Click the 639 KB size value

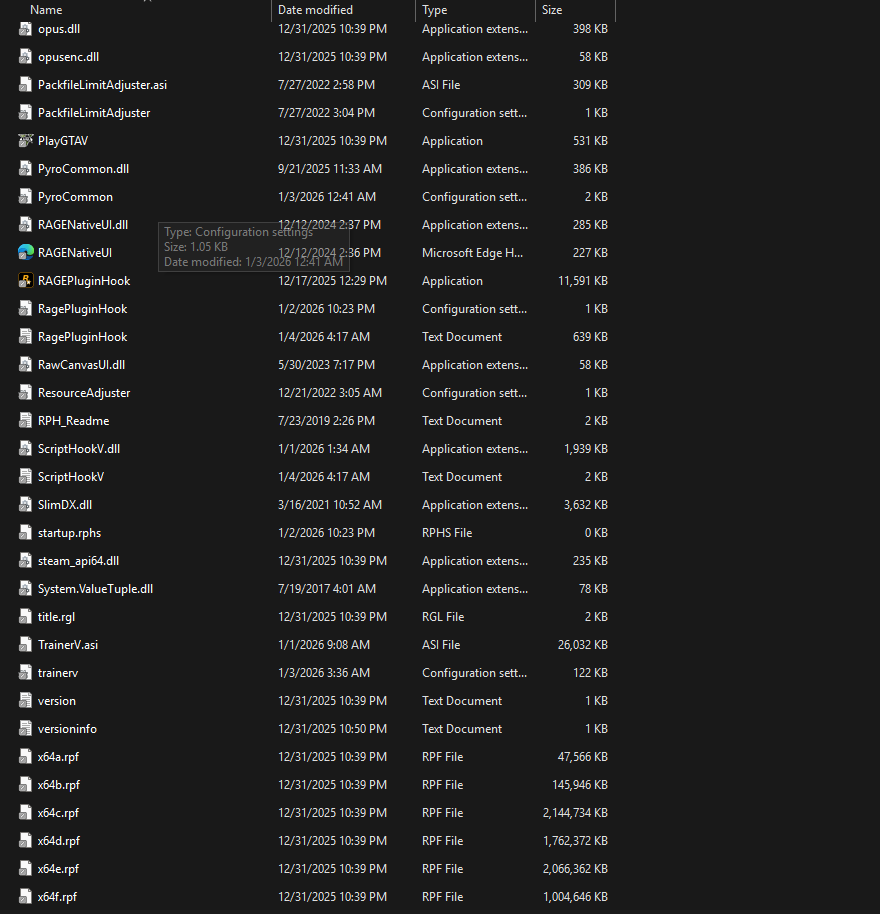coord(590,336)
